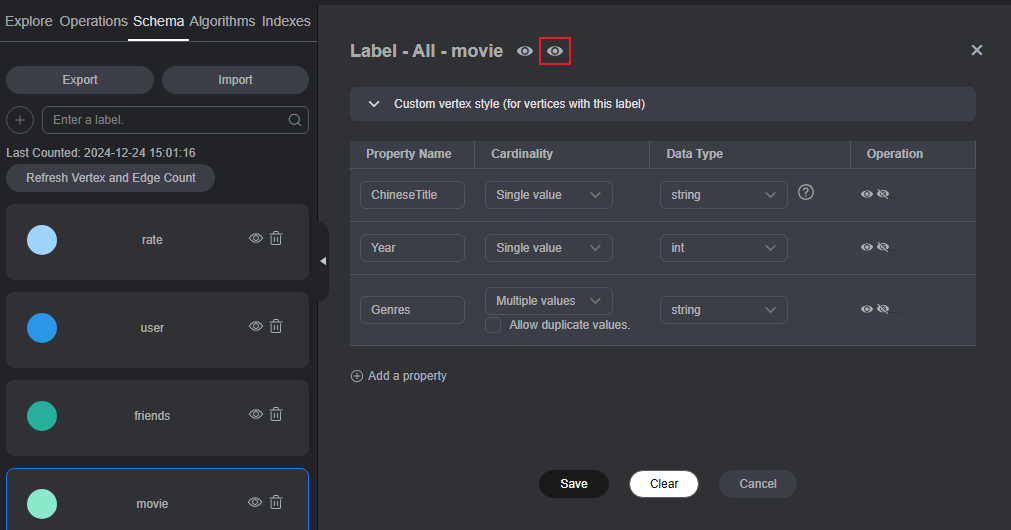Edit the ChineseTitle property name field
Image resolution: width=1011 pixels, height=530 pixels.
pyautogui.click(x=413, y=195)
